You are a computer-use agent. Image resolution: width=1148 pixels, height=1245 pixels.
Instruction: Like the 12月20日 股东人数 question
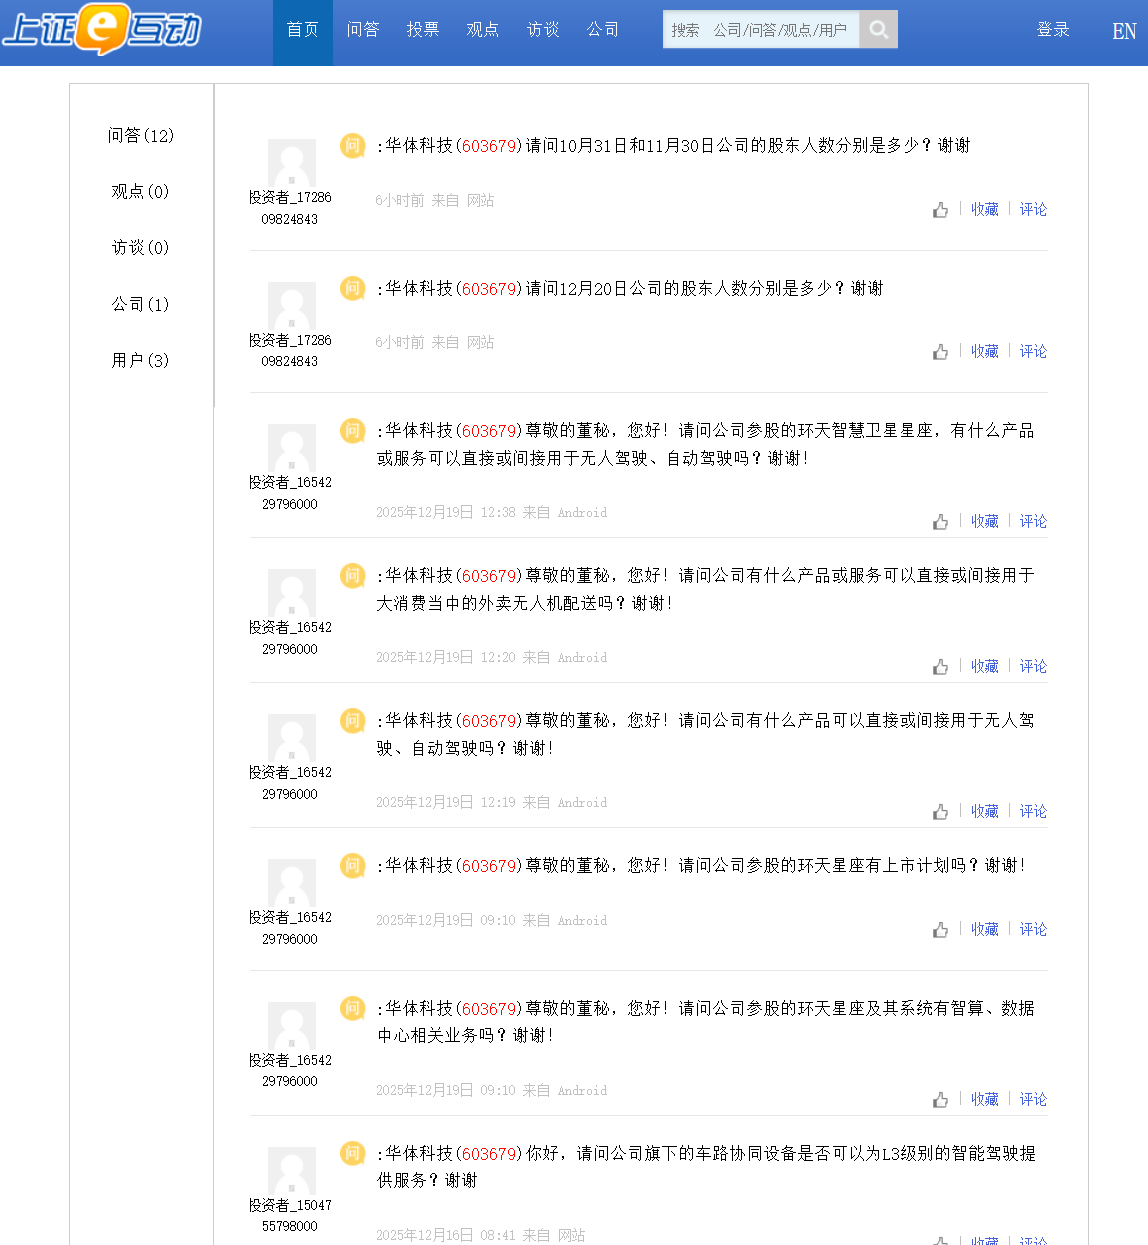940,352
